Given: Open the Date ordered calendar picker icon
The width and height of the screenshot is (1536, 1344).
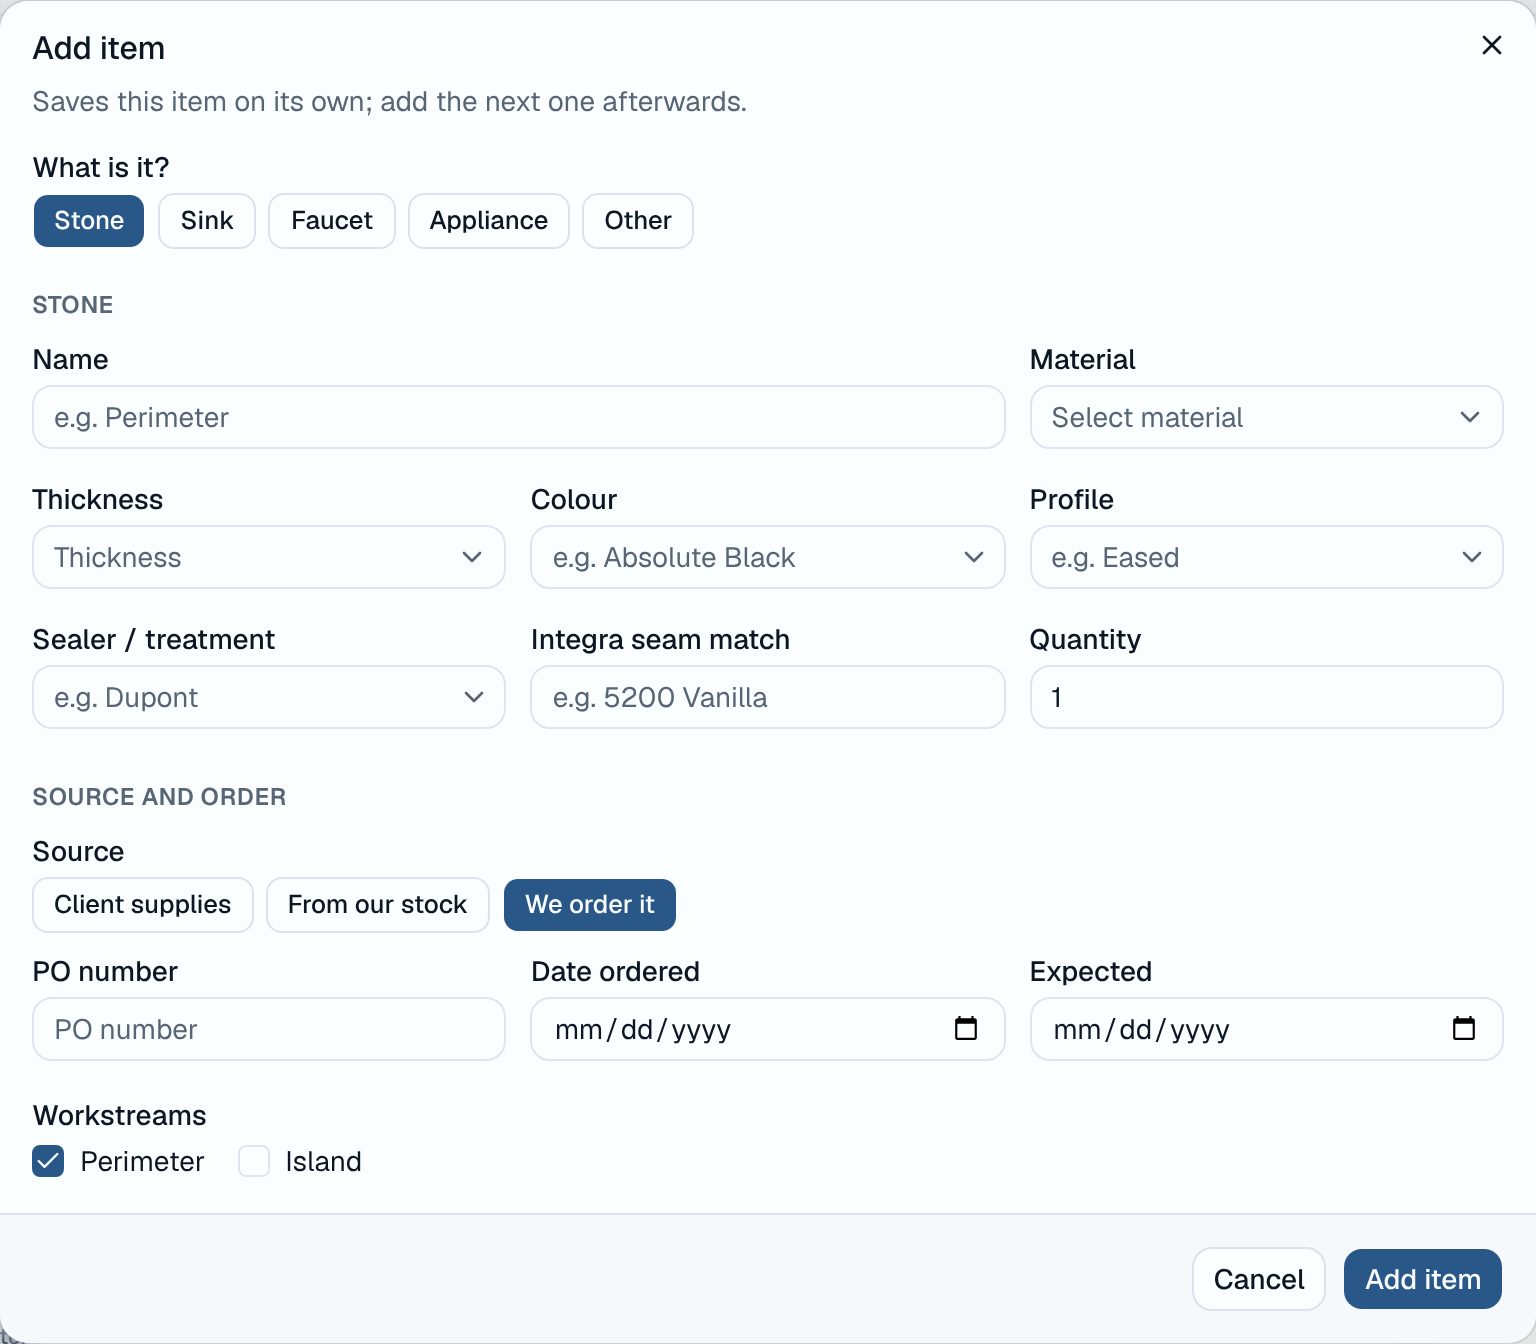Looking at the screenshot, I should (x=965, y=1028).
